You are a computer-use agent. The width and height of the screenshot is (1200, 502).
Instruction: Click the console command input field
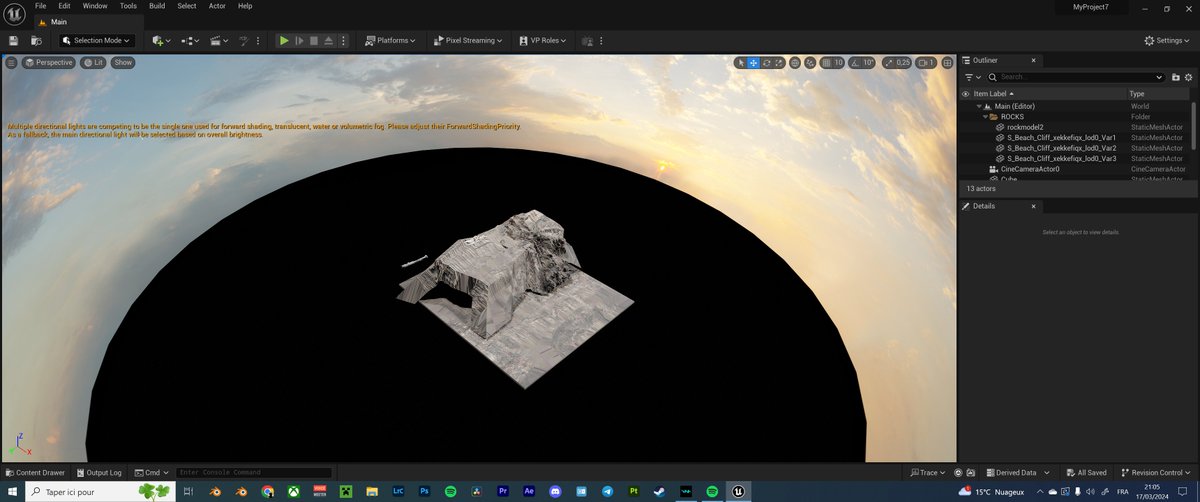coord(254,472)
